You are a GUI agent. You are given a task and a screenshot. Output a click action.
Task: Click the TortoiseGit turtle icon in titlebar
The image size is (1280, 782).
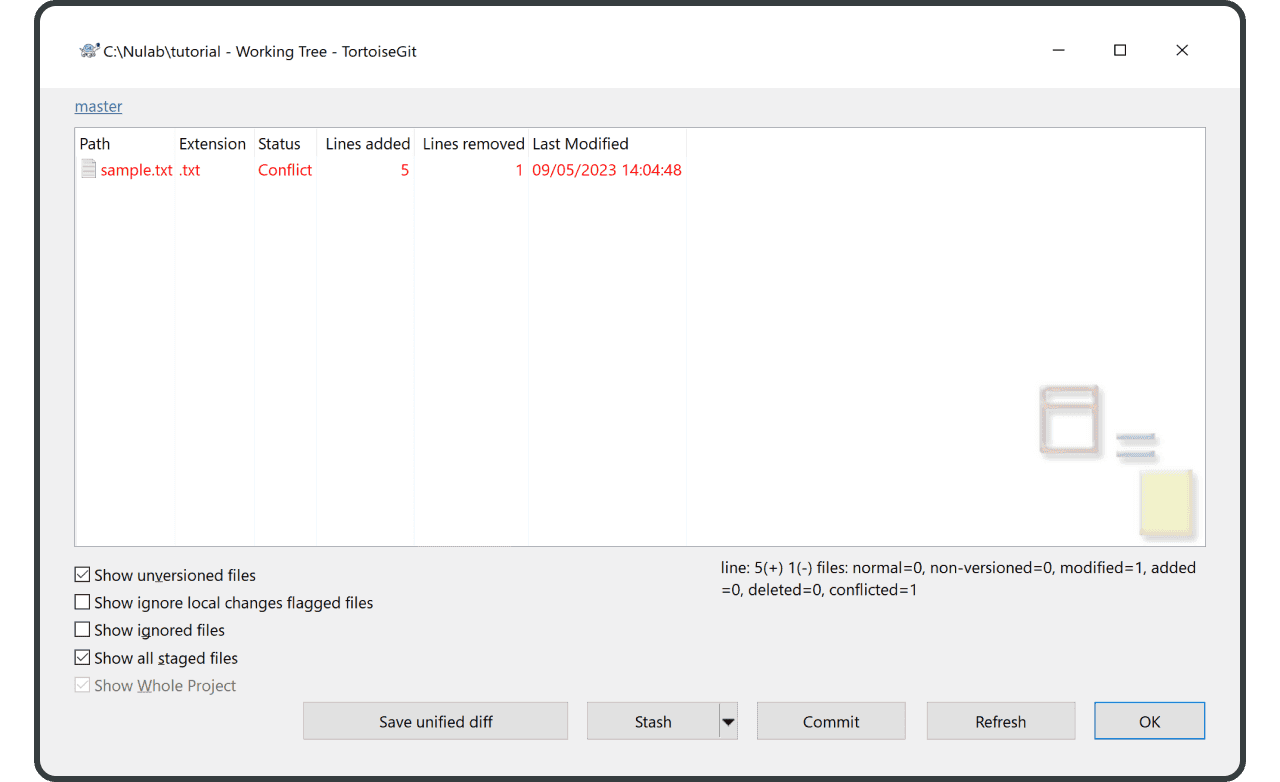coord(88,50)
